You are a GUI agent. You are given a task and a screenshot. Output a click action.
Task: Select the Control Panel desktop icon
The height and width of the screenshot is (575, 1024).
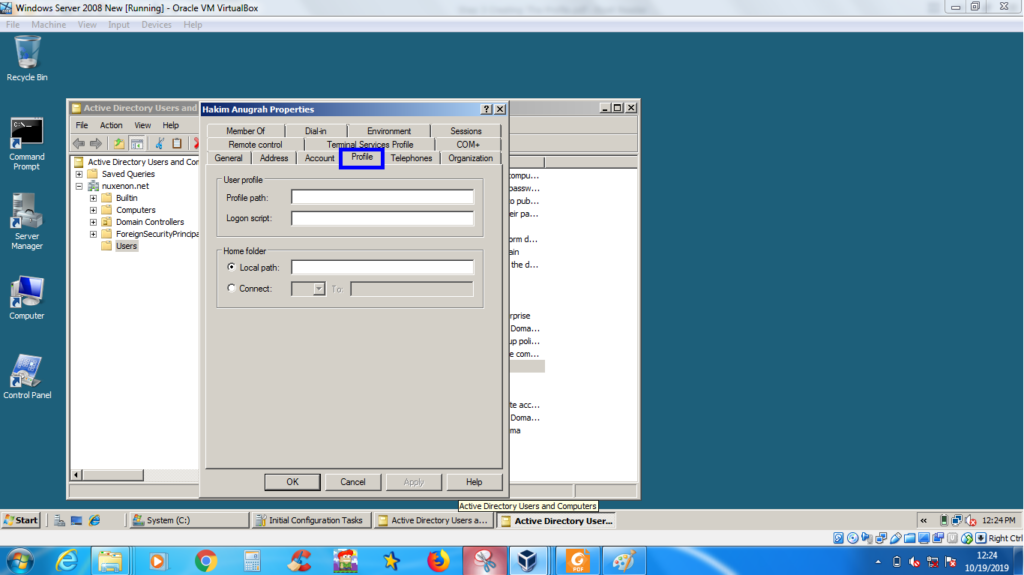point(27,376)
